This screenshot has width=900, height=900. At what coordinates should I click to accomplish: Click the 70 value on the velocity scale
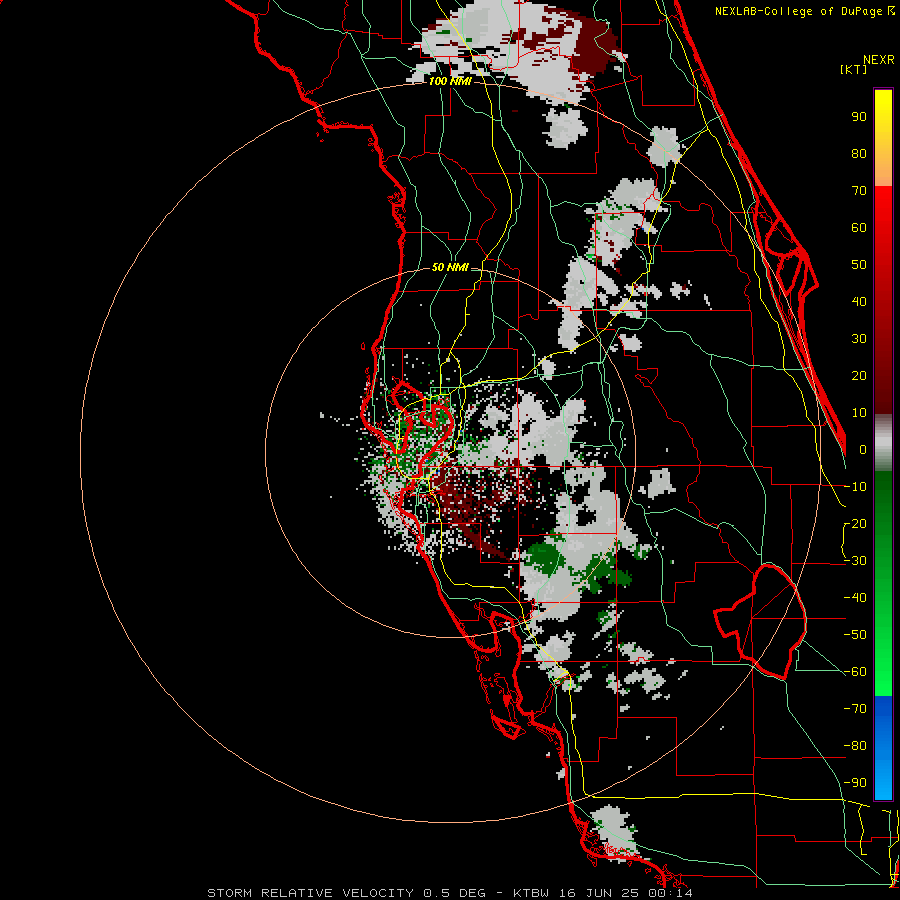[859, 191]
